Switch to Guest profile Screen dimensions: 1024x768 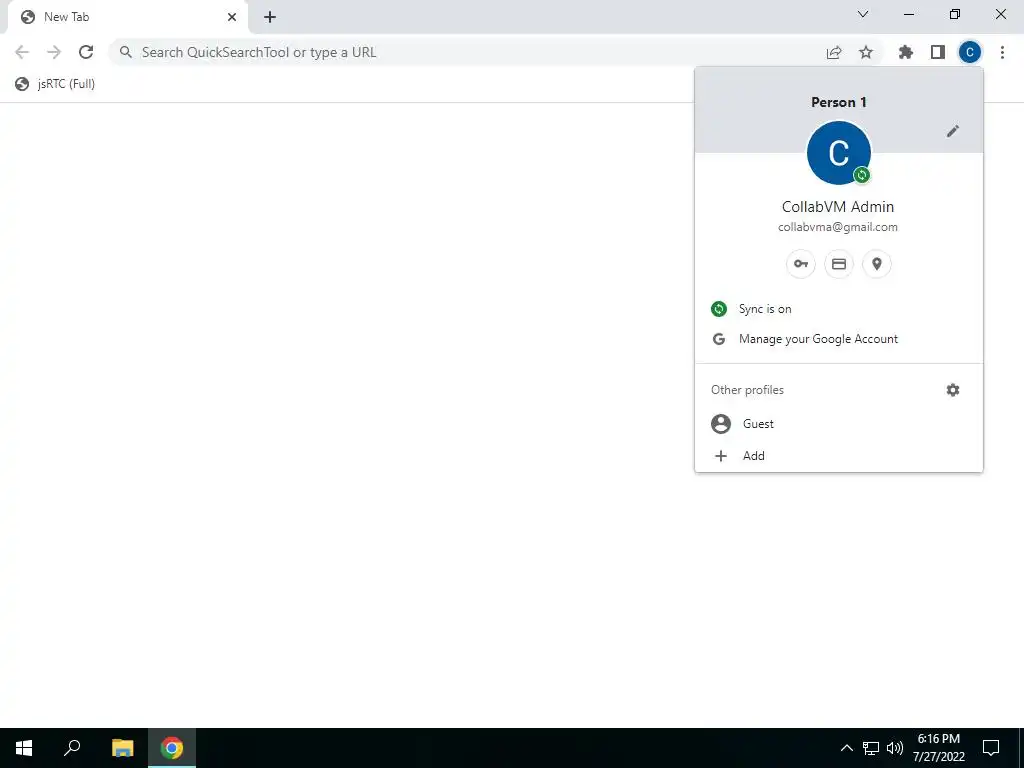point(839,424)
